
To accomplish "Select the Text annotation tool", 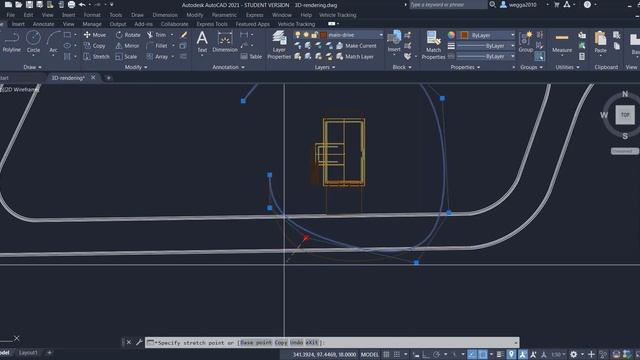I will coord(202,42).
